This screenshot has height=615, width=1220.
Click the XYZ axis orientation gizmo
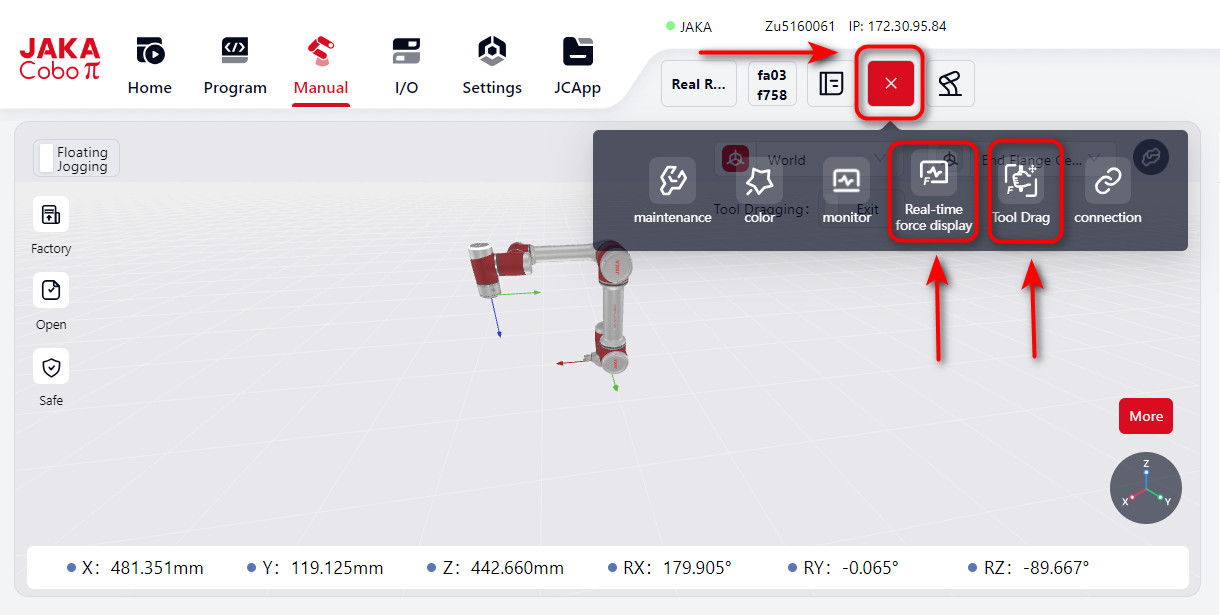pos(1146,488)
